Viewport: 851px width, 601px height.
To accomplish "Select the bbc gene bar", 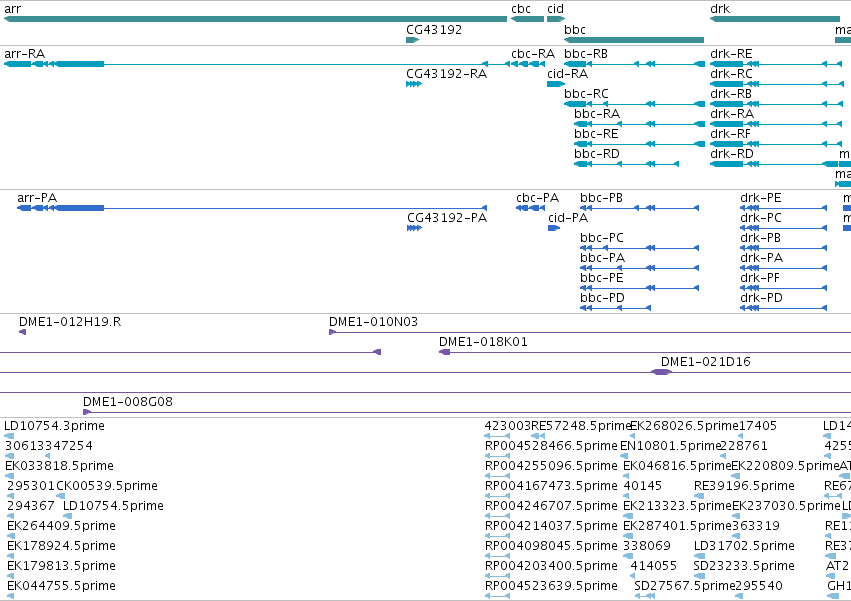I will tap(634, 40).
